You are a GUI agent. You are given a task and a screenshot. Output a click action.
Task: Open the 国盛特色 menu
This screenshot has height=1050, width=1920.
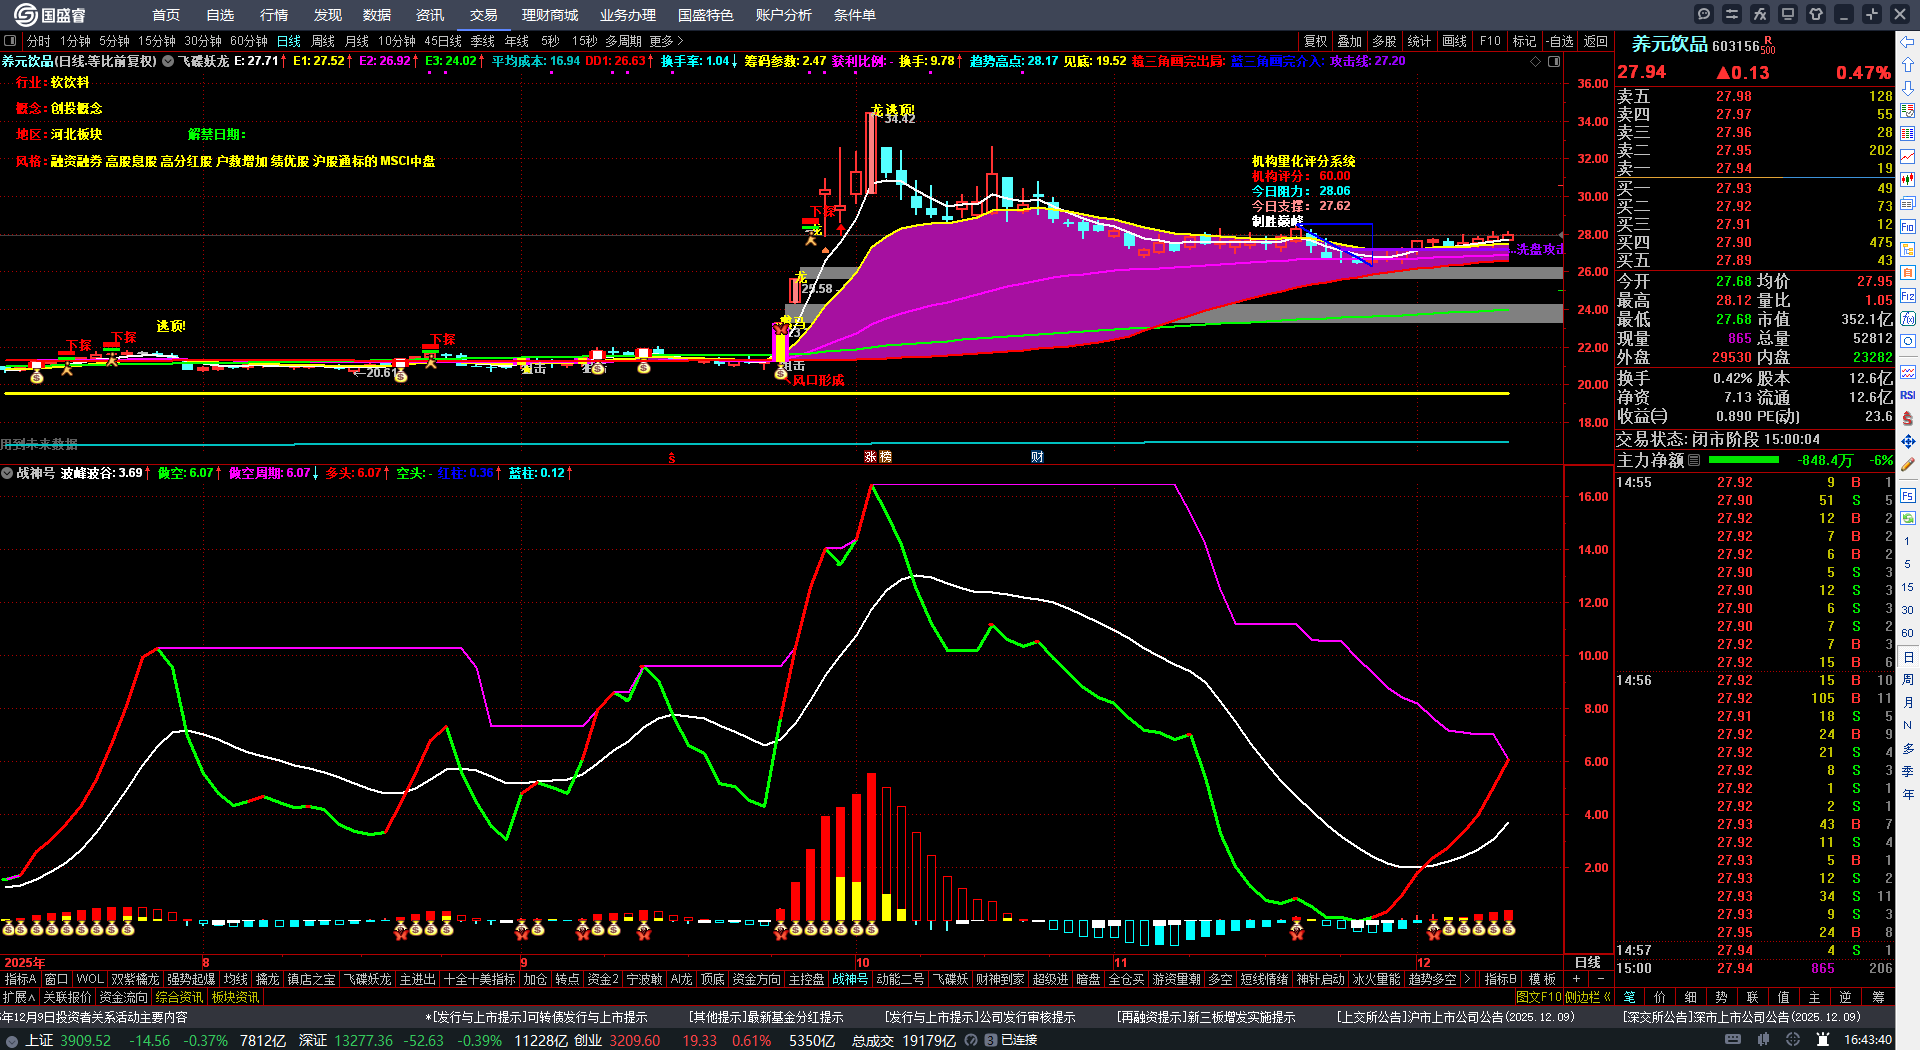point(706,15)
